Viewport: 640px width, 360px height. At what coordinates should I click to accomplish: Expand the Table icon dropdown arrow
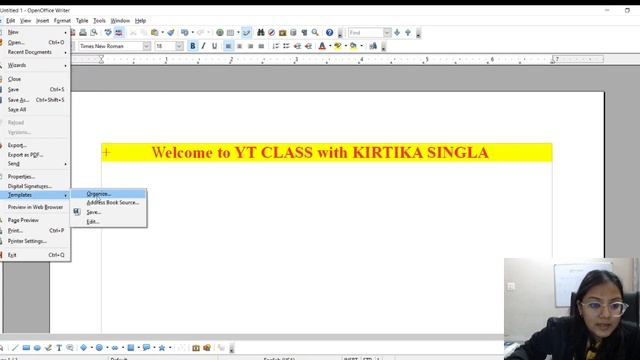tap(238, 33)
